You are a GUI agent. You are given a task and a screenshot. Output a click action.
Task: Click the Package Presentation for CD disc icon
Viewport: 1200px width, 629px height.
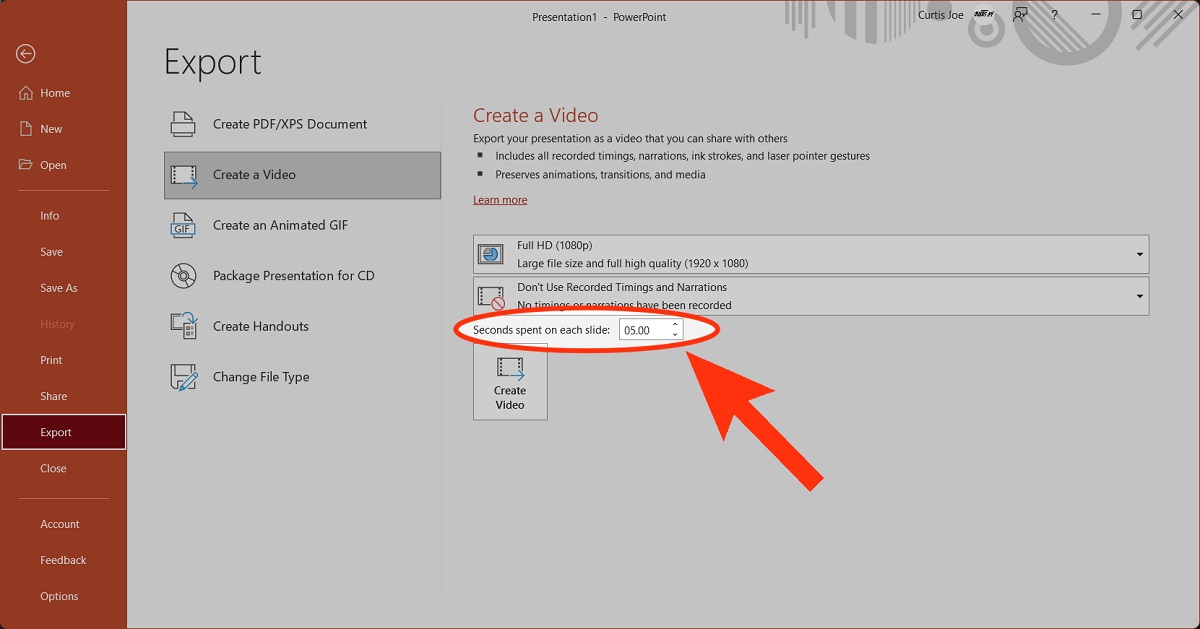tap(183, 276)
